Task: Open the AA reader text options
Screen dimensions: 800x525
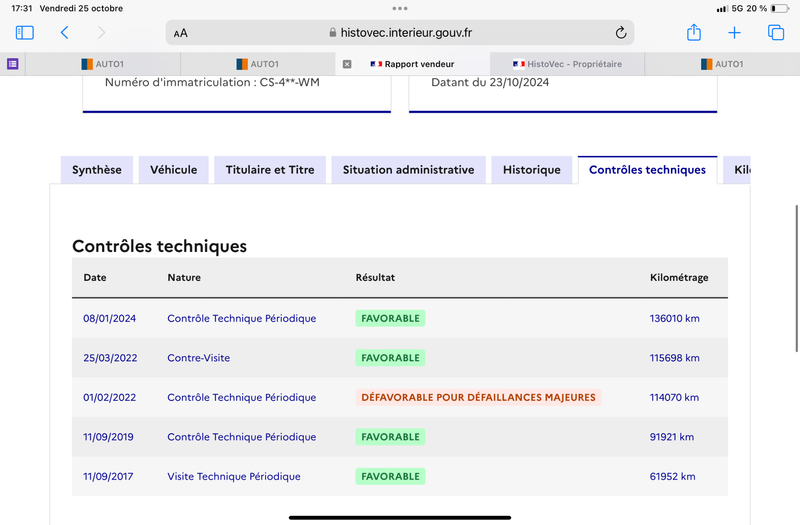Action: pyautogui.click(x=181, y=33)
